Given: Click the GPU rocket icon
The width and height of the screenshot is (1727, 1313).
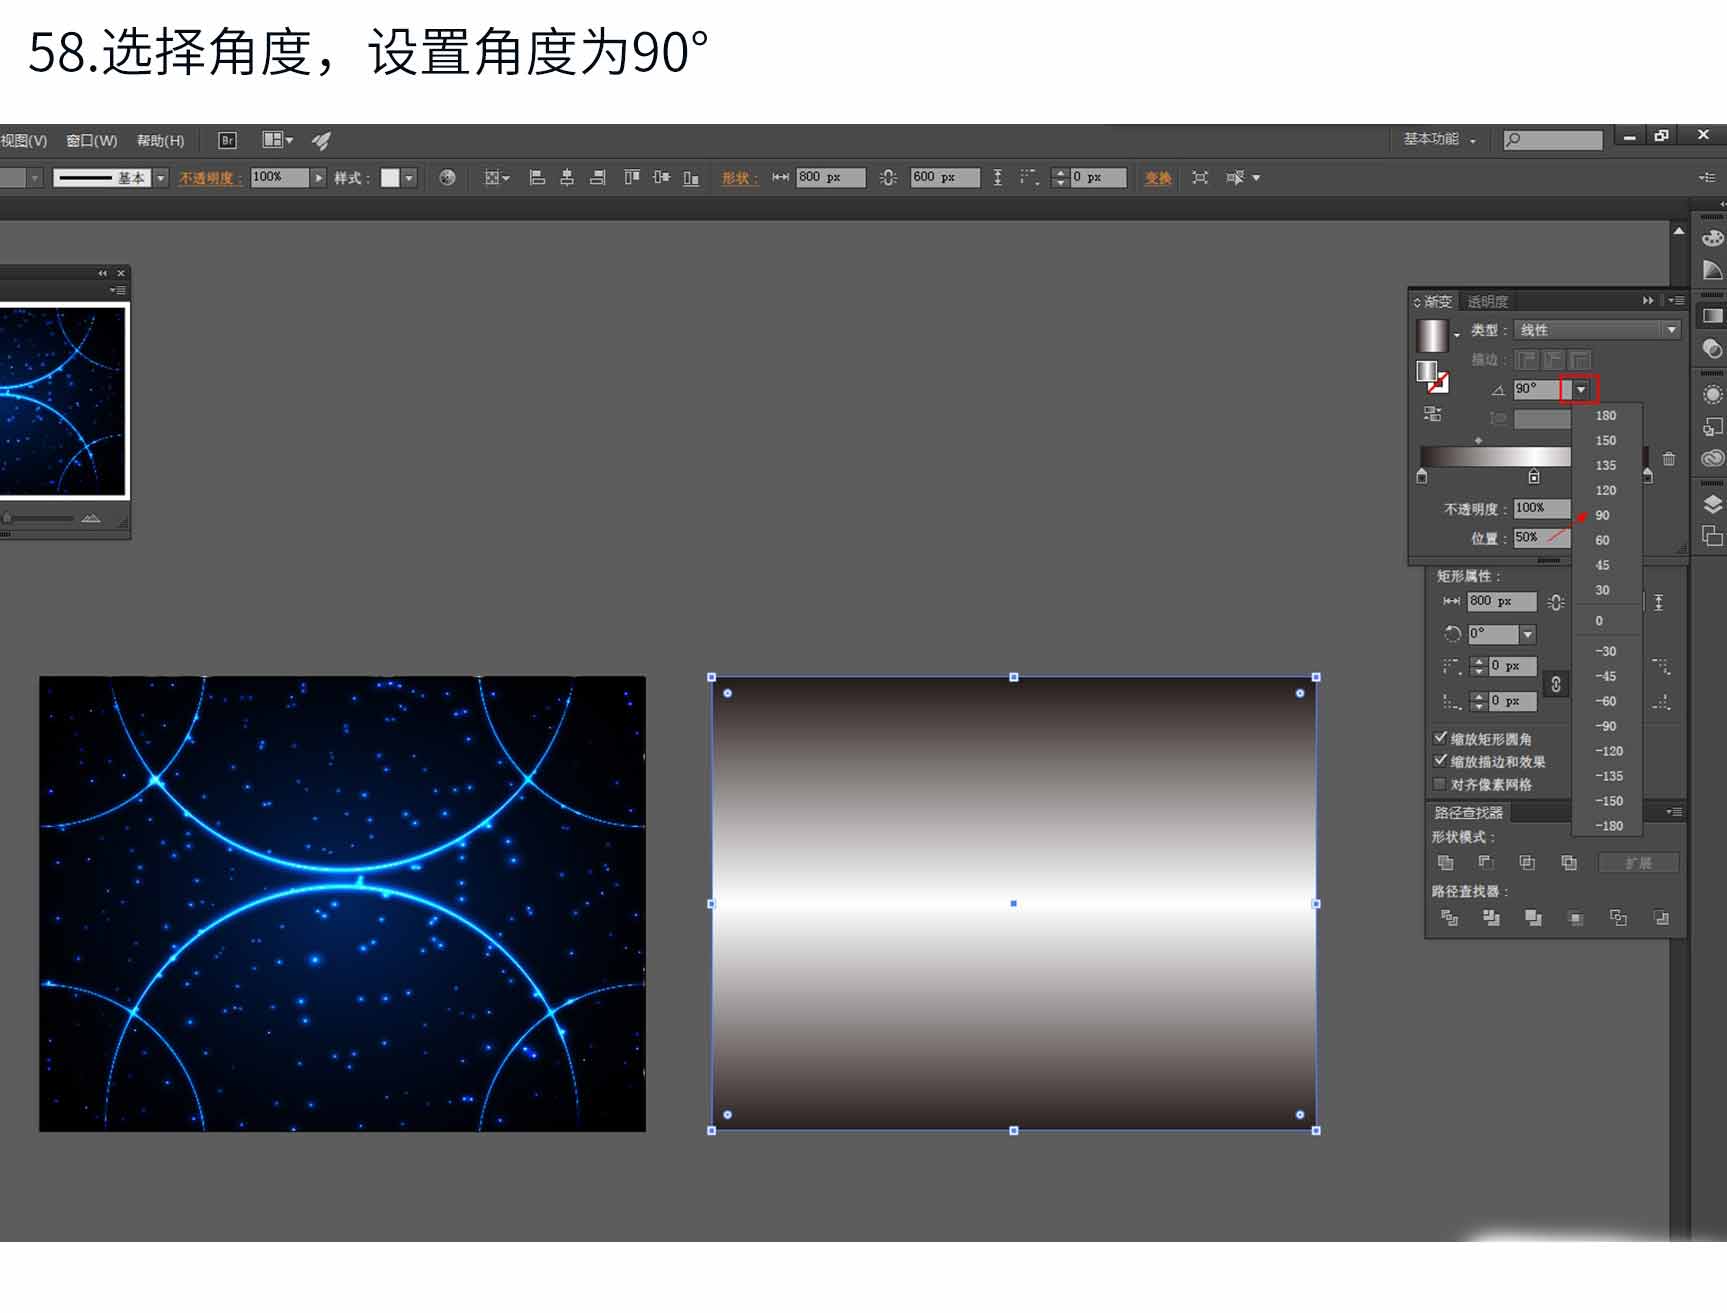Looking at the screenshot, I should pos(321,141).
